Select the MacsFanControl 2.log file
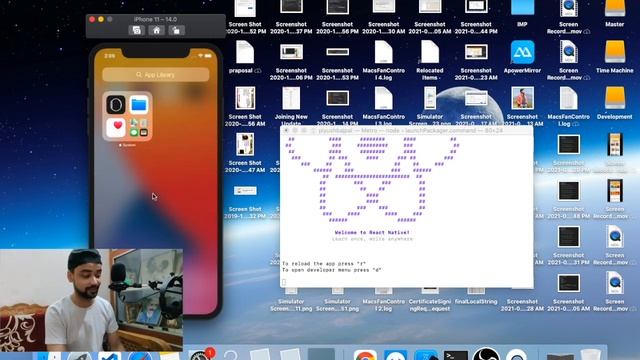Viewport: 640px width, 360px height. tap(383, 304)
